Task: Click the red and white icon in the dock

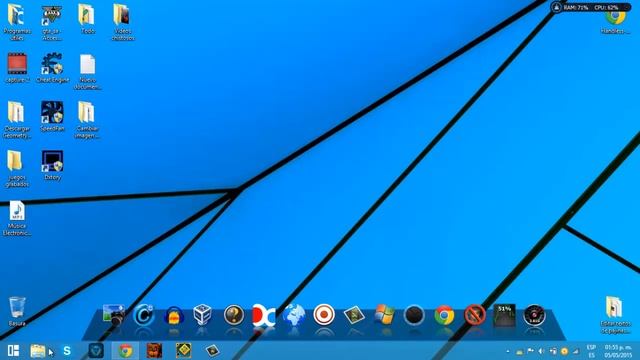Action: click(264, 315)
